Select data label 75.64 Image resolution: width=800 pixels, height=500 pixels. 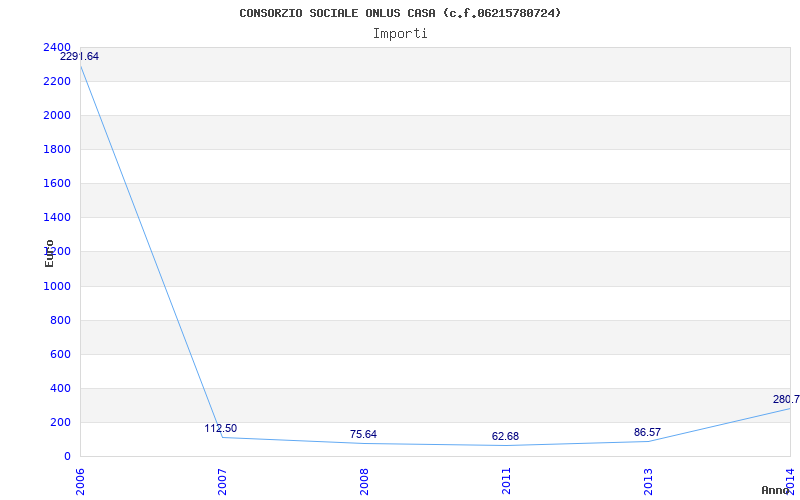pos(363,435)
